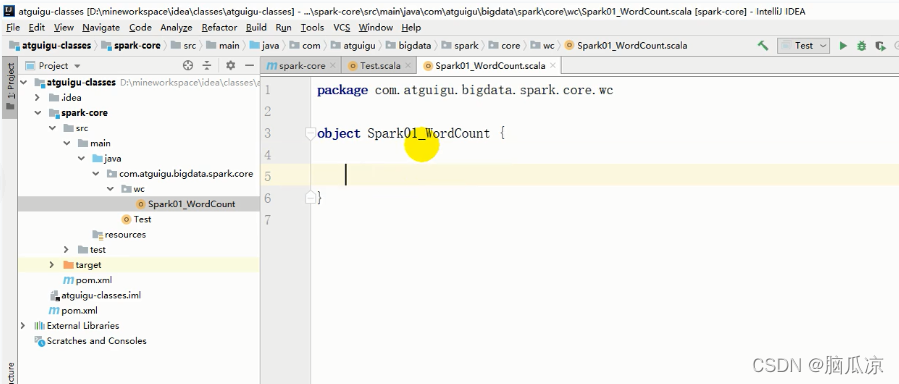Close the Spark01_WordCount.scala tab

(553, 65)
